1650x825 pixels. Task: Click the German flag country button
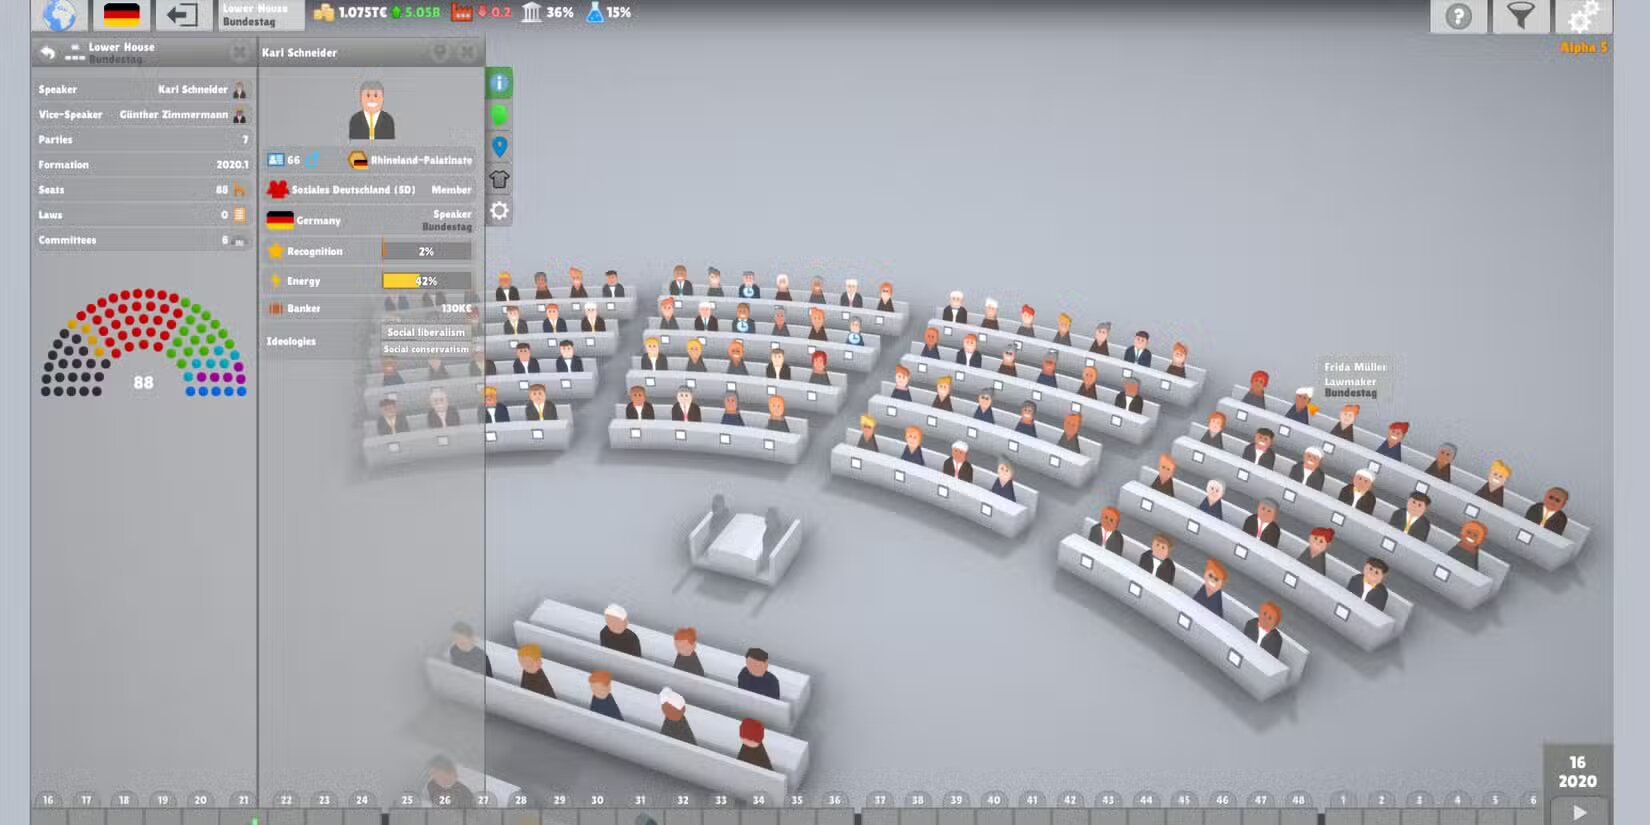121,15
